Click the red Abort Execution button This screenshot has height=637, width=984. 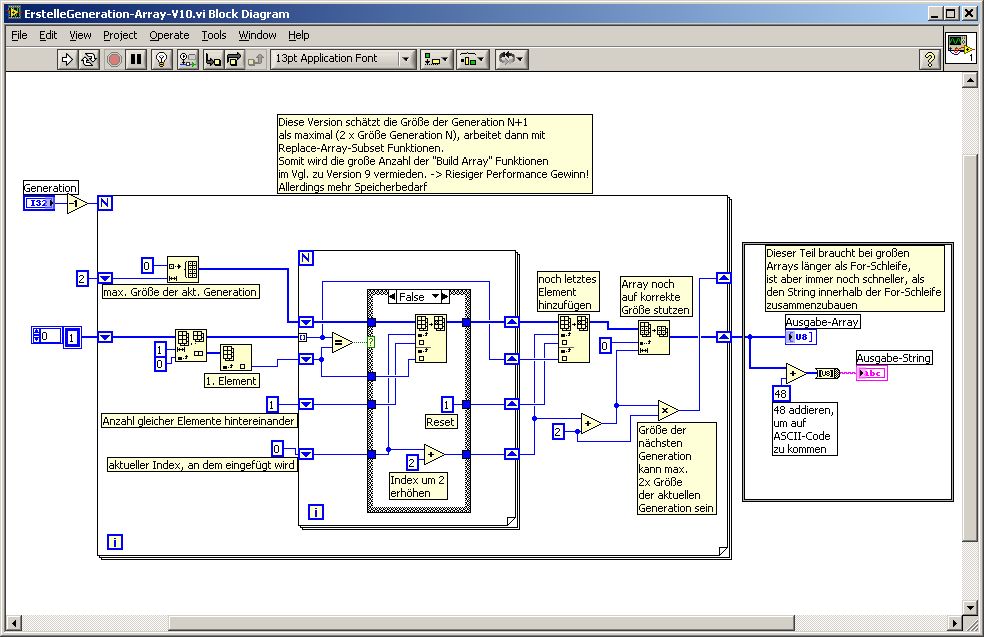tap(114, 60)
